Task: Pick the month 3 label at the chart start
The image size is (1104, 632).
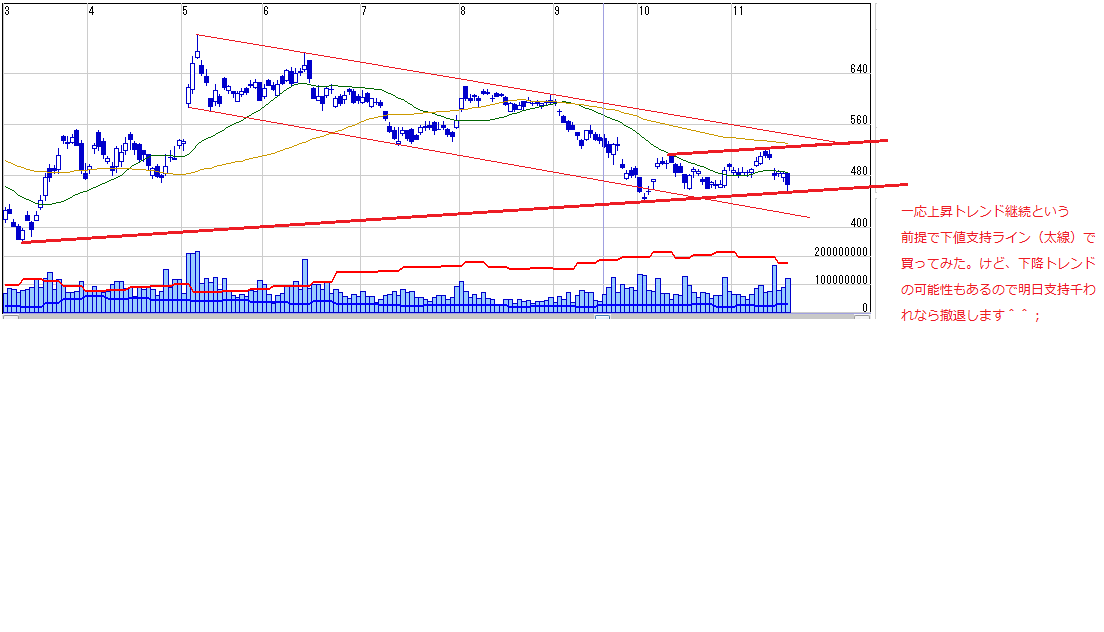Action: [7, 11]
